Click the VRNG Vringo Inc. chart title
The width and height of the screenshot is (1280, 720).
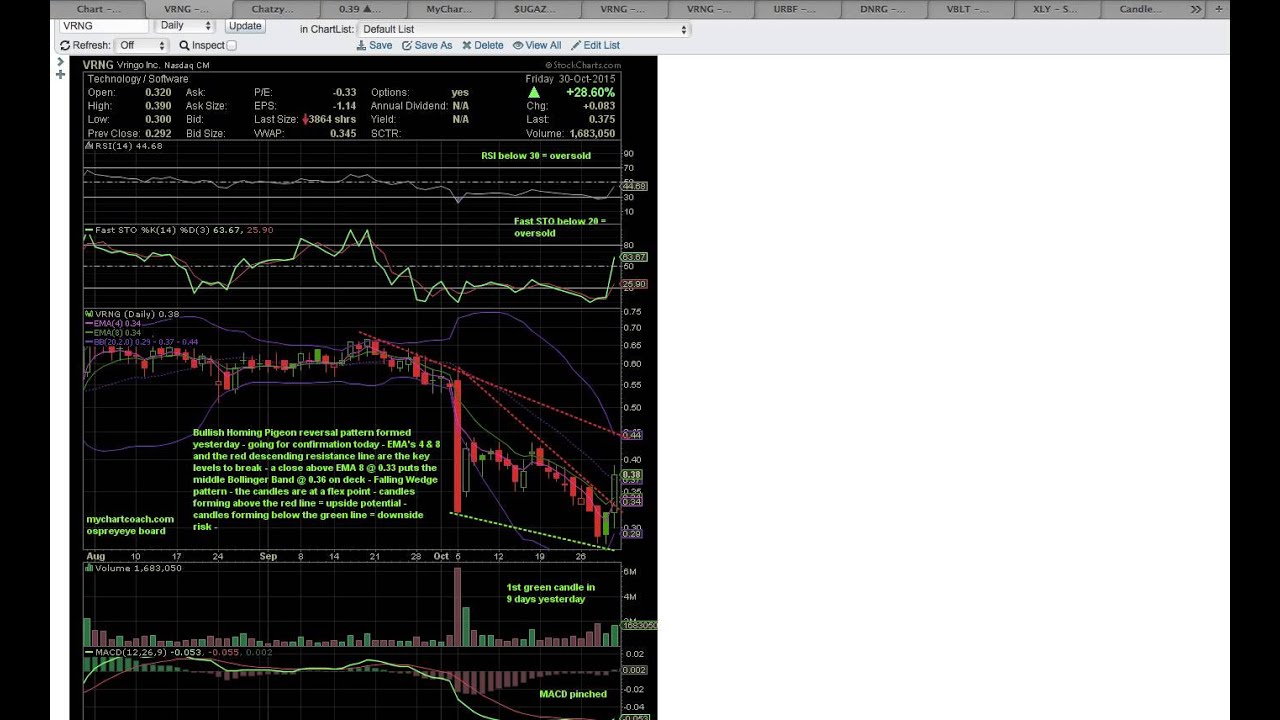point(147,65)
